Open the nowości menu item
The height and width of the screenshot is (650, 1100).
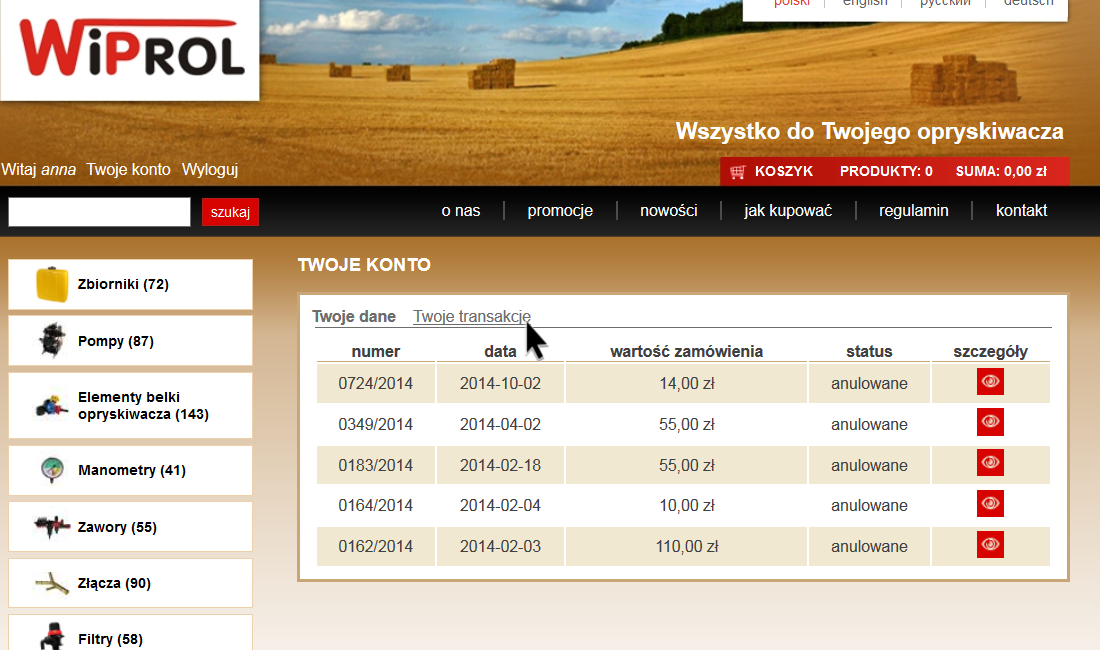pyautogui.click(x=669, y=210)
